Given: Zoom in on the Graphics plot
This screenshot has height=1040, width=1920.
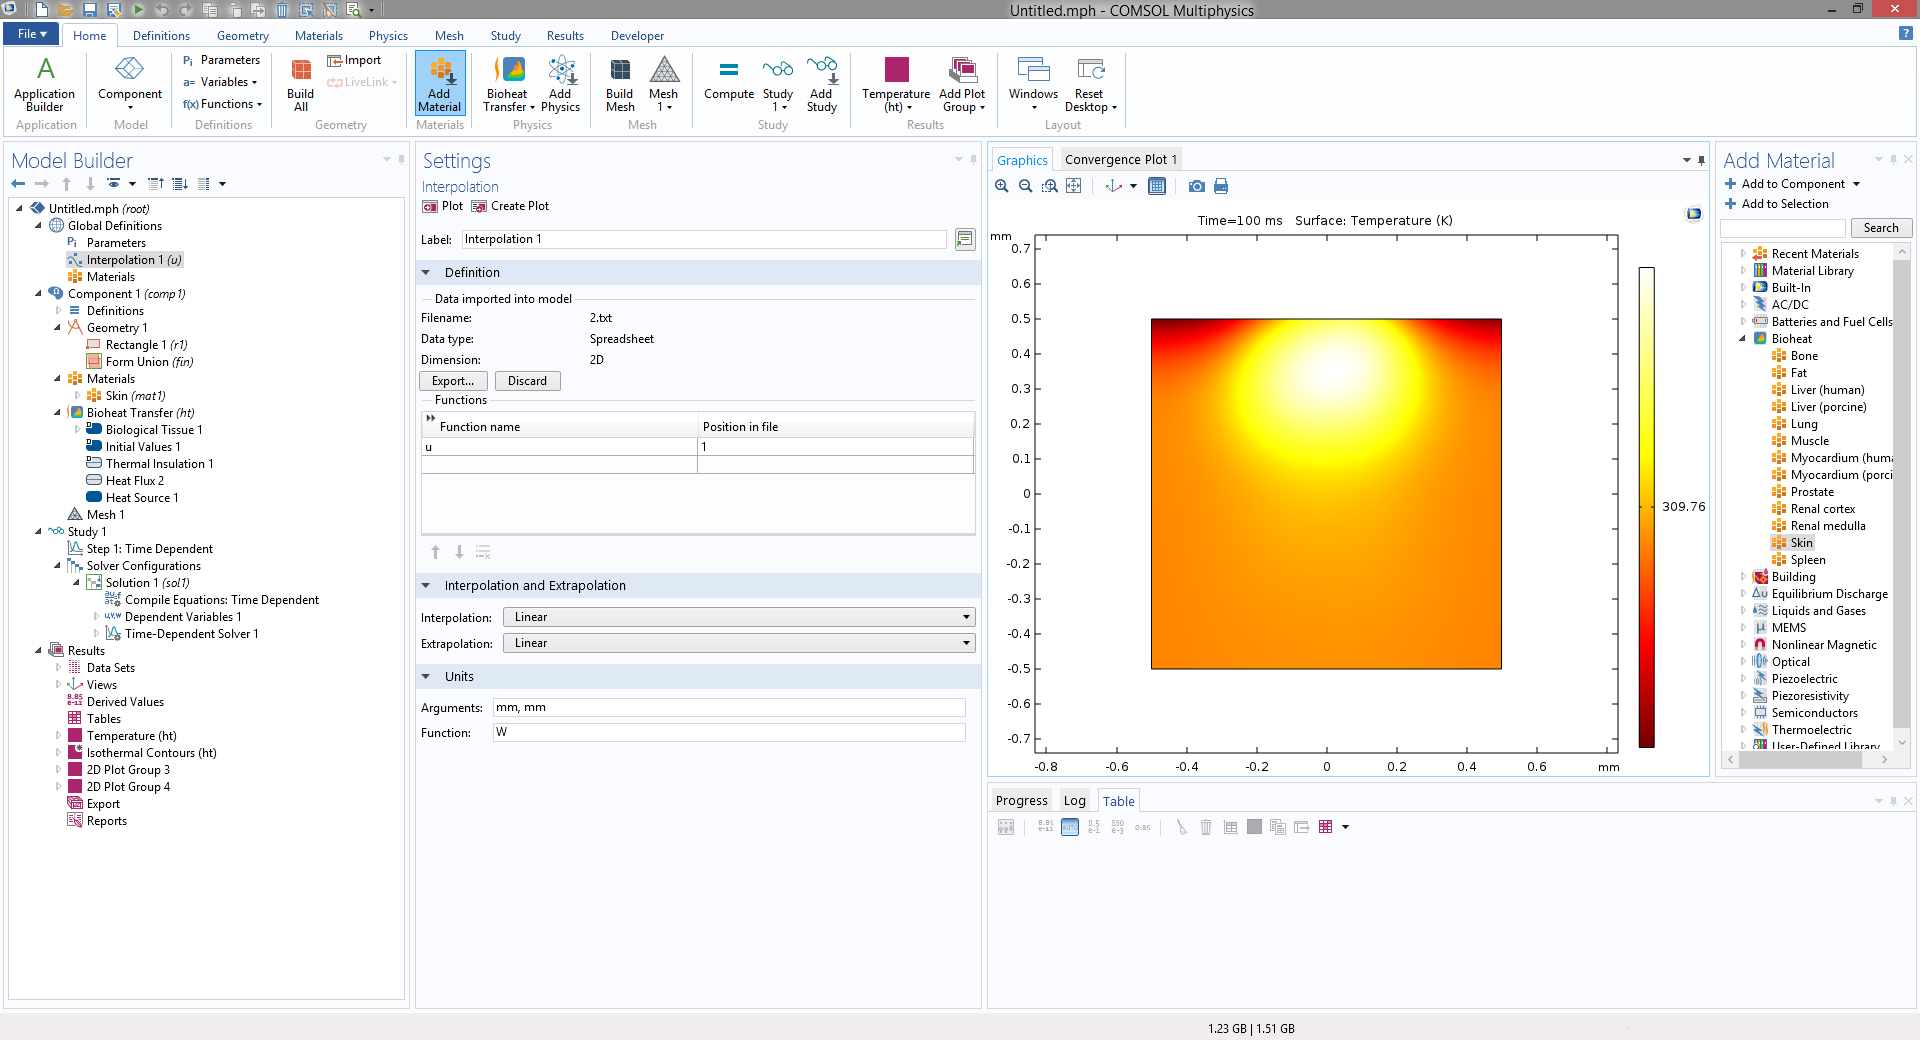Looking at the screenshot, I should click(1001, 186).
